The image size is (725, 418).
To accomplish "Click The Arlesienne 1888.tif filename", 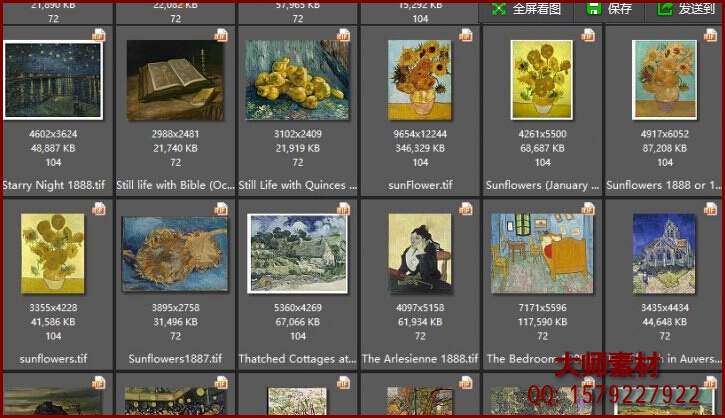I will point(420,358).
